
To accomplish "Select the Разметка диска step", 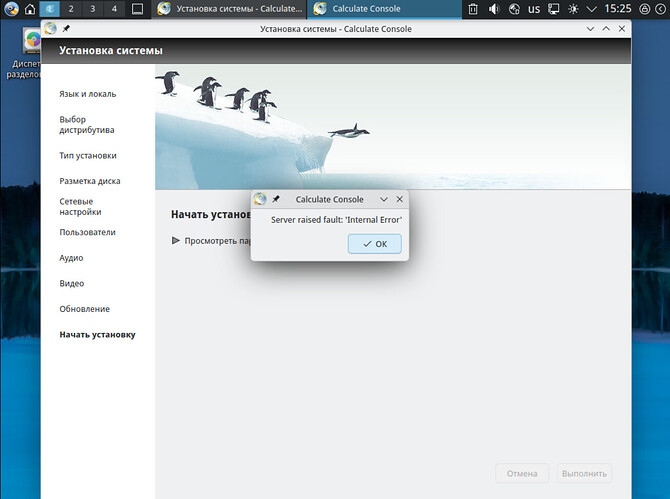I will click(x=90, y=181).
